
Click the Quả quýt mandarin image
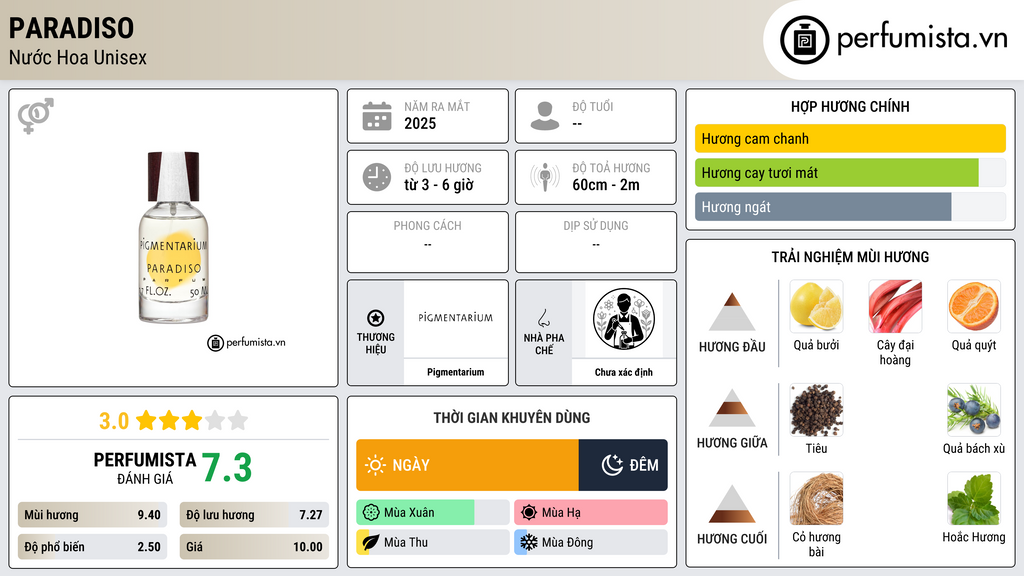(974, 306)
